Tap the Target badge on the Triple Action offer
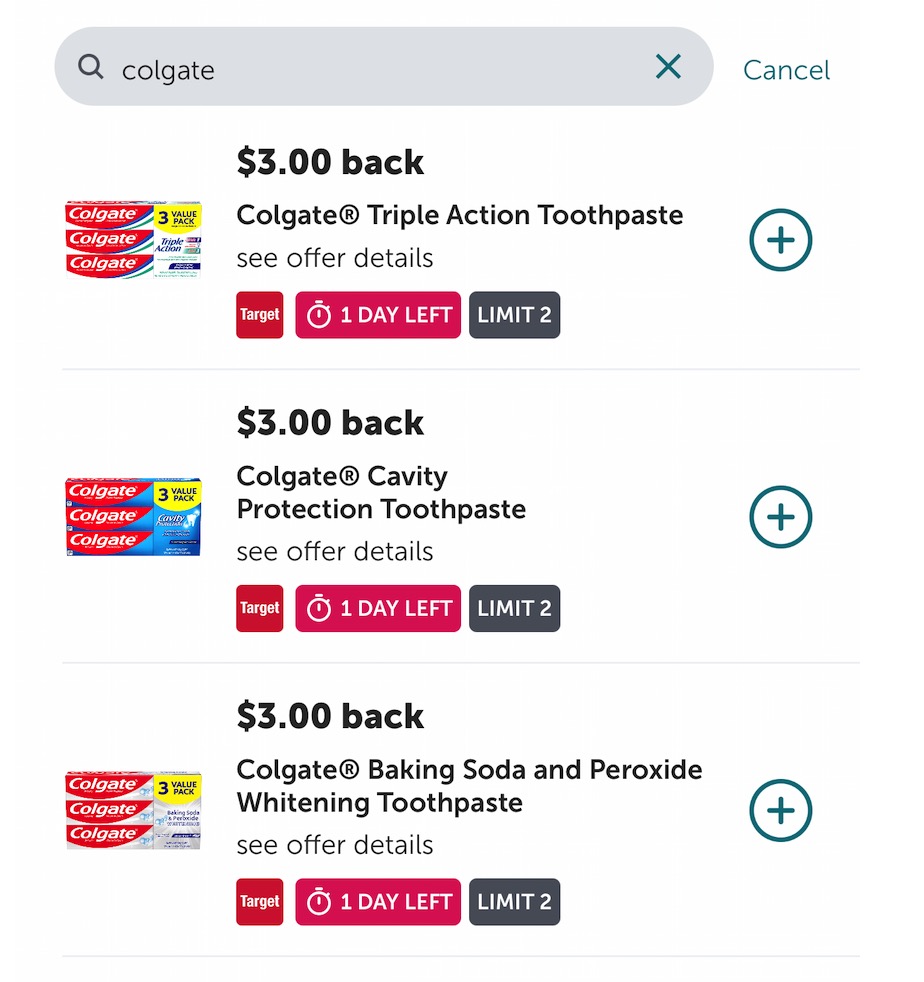The image size is (924, 982). (x=259, y=315)
